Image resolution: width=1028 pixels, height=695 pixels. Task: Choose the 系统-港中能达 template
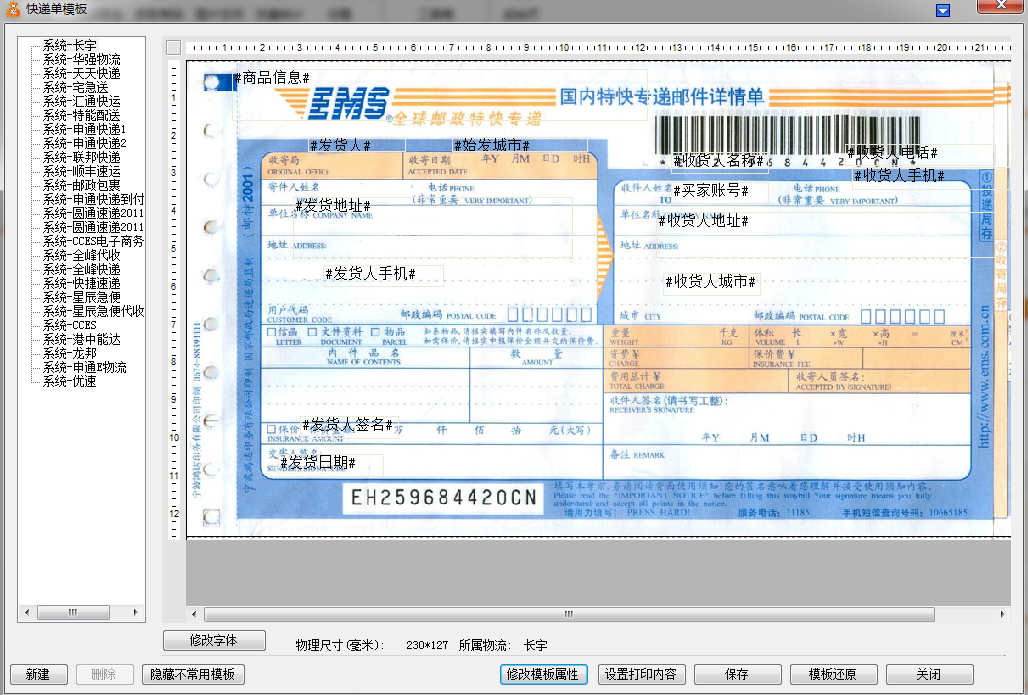[x=81, y=340]
